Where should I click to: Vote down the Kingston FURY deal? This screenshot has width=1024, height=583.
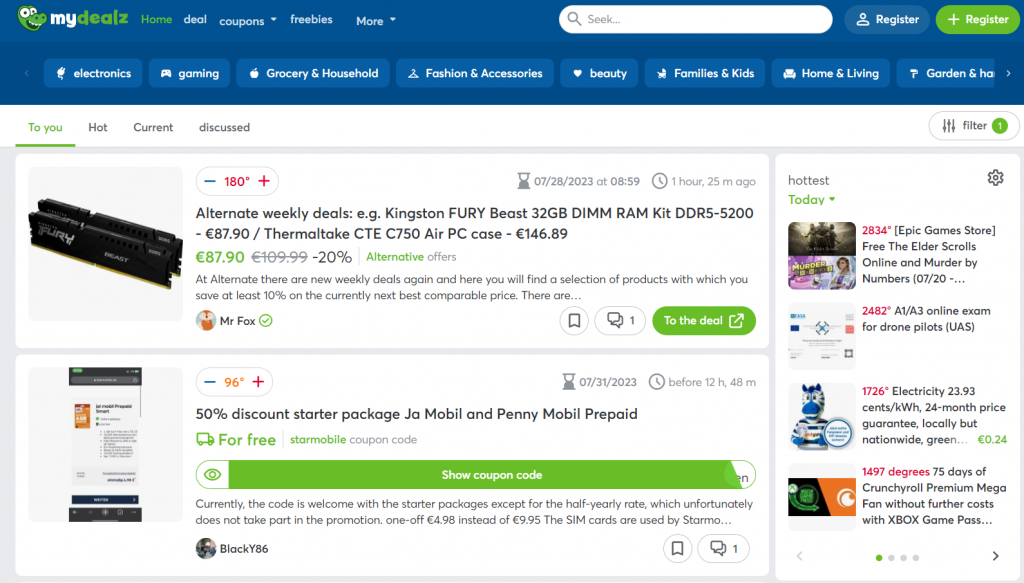pyautogui.click(x=210, y=181)
